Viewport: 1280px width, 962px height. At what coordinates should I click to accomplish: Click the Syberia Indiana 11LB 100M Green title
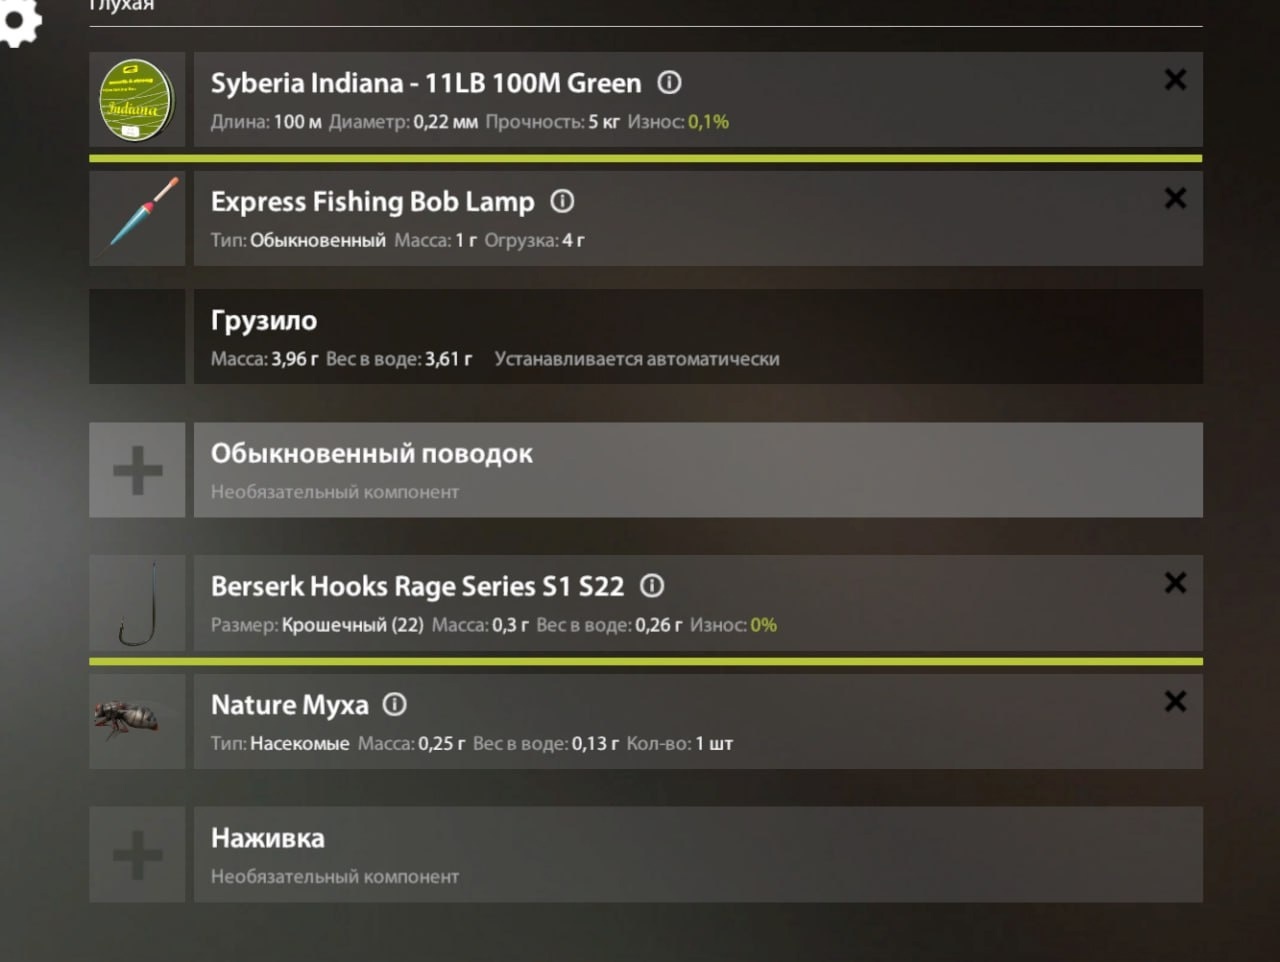tap(426, 83)
